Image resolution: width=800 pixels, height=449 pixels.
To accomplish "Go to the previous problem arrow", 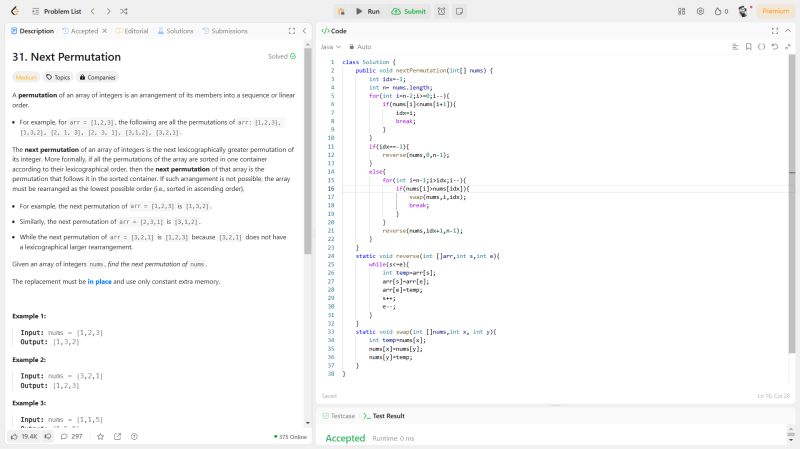I will coord(93,11).
